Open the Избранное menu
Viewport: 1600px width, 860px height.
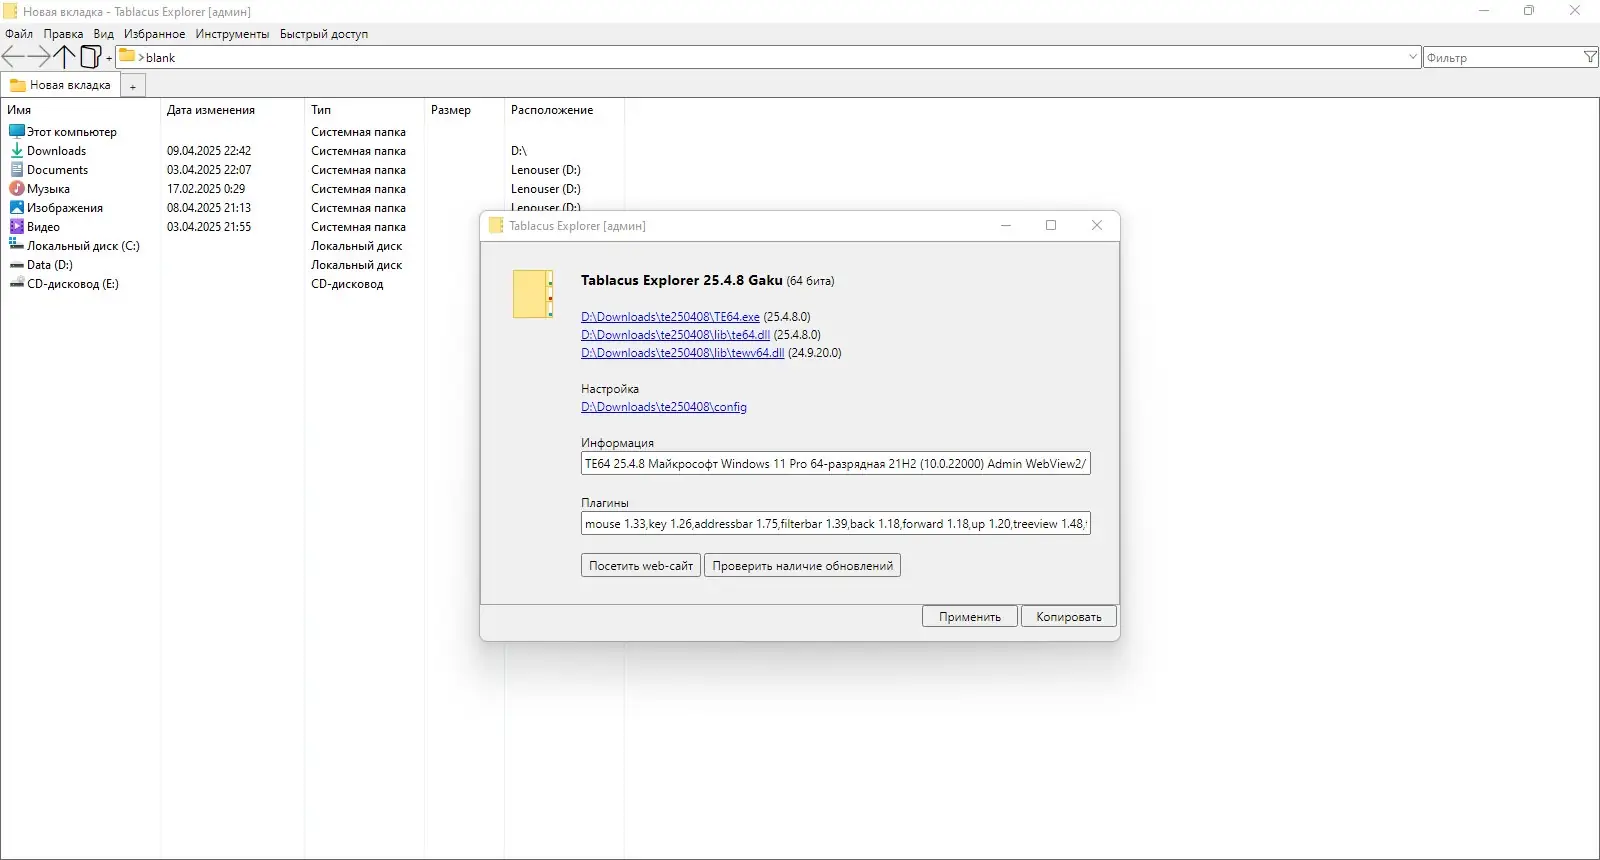(154, 34)
